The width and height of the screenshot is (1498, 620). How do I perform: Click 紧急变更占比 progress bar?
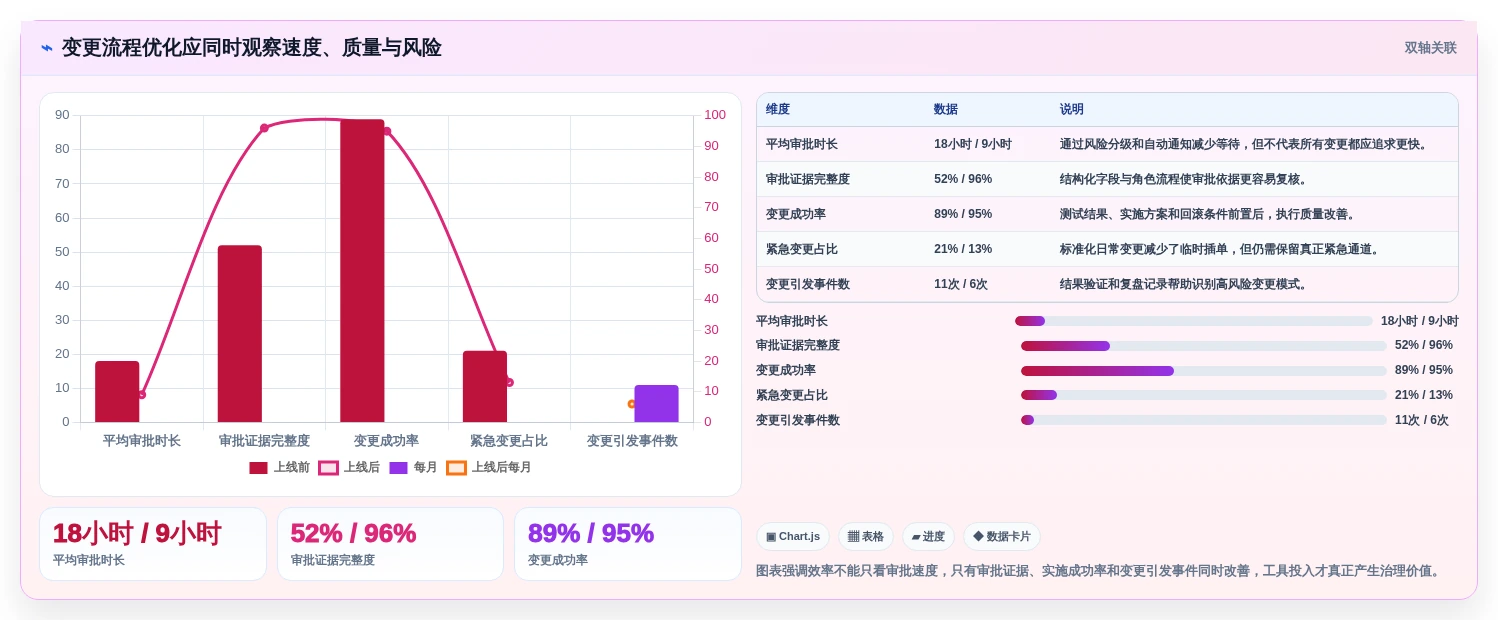pyautogui.click(x=1203, y=395)
